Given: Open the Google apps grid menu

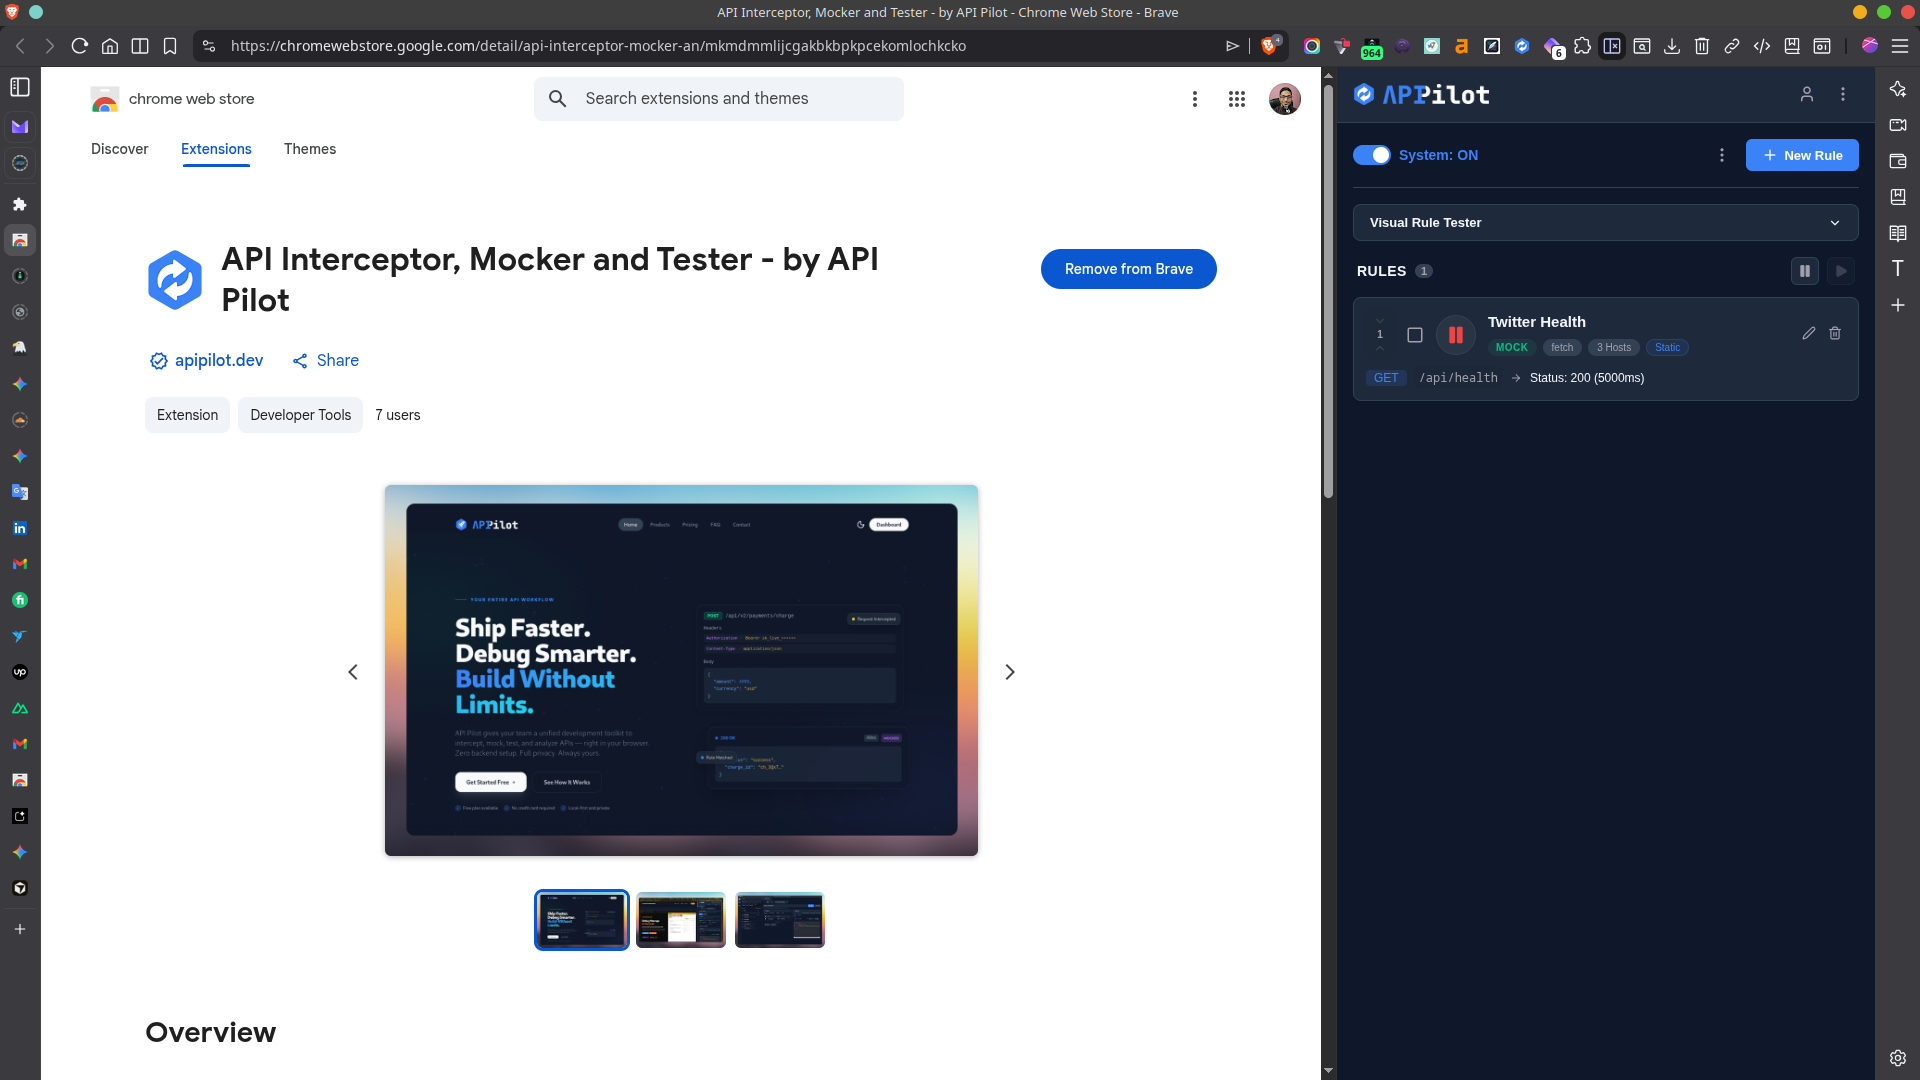Looking at the screenshot, I should point(1237,99).
